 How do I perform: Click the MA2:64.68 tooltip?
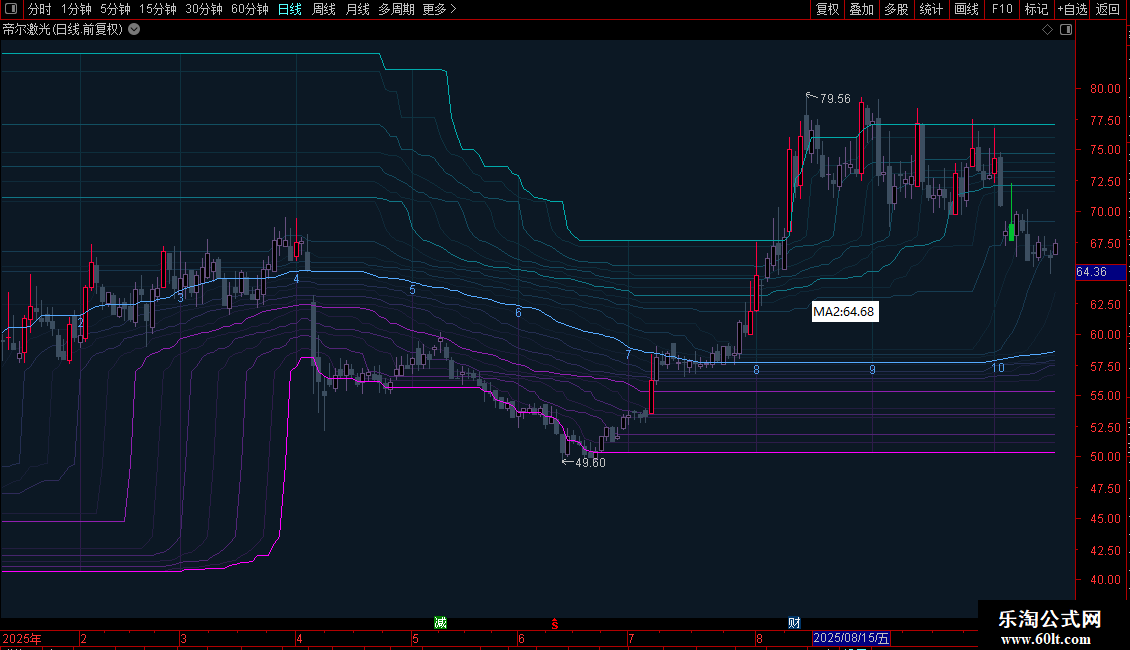[844, 311]
